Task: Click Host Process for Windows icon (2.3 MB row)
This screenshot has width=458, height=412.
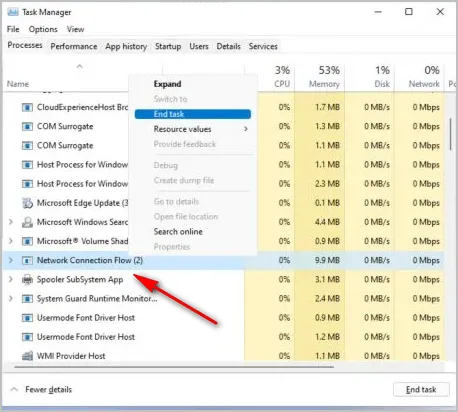Action: pos(27,184)
